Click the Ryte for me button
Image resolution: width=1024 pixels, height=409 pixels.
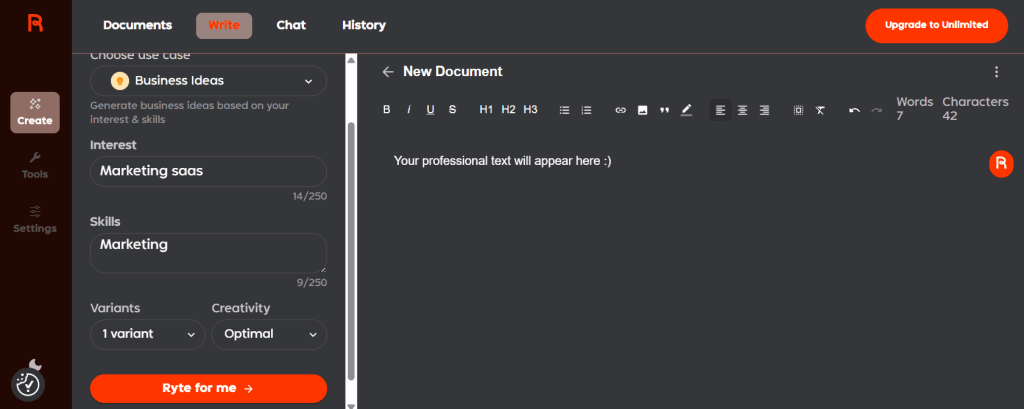[x=208, y=389]
